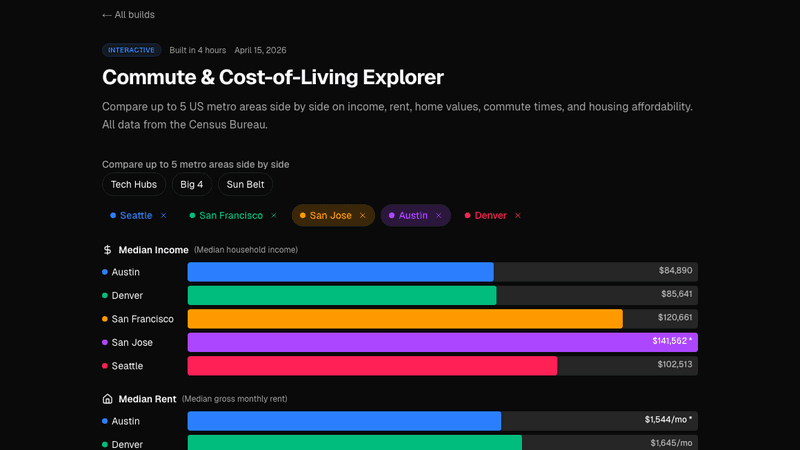
Task: Click the Austin blue rent bar
Action: point(344,421)
